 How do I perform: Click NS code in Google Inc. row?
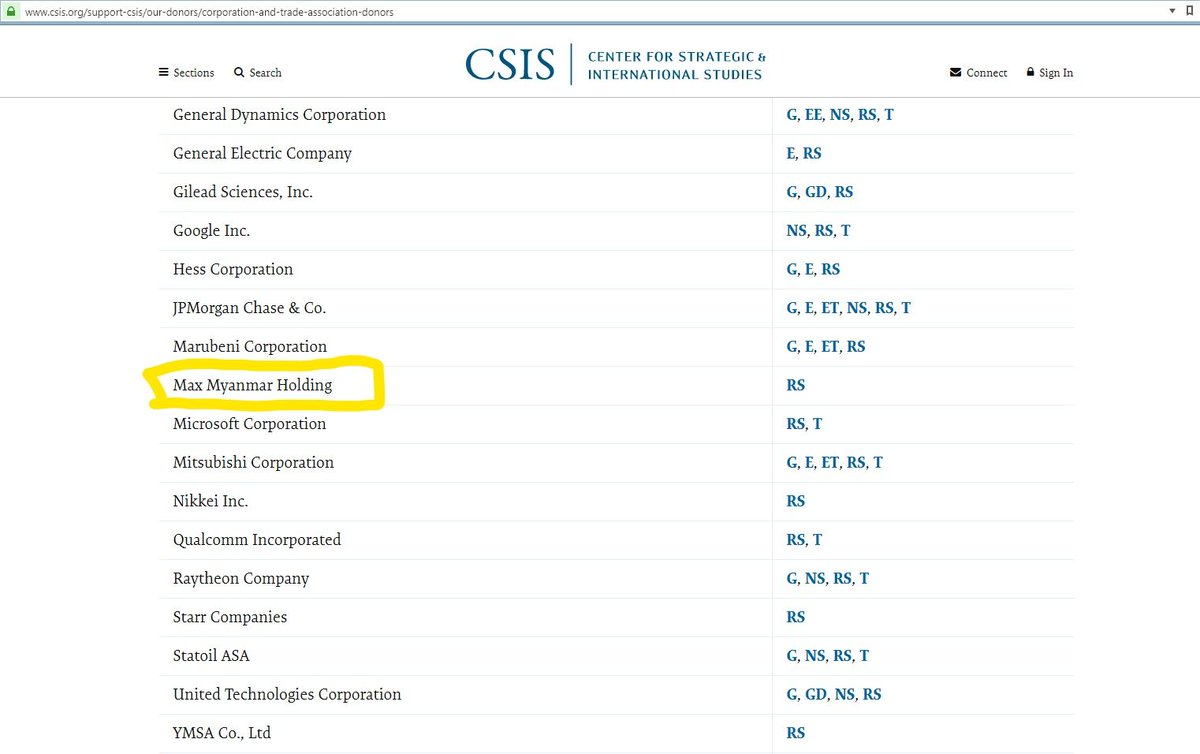click(x=796, y=231)
